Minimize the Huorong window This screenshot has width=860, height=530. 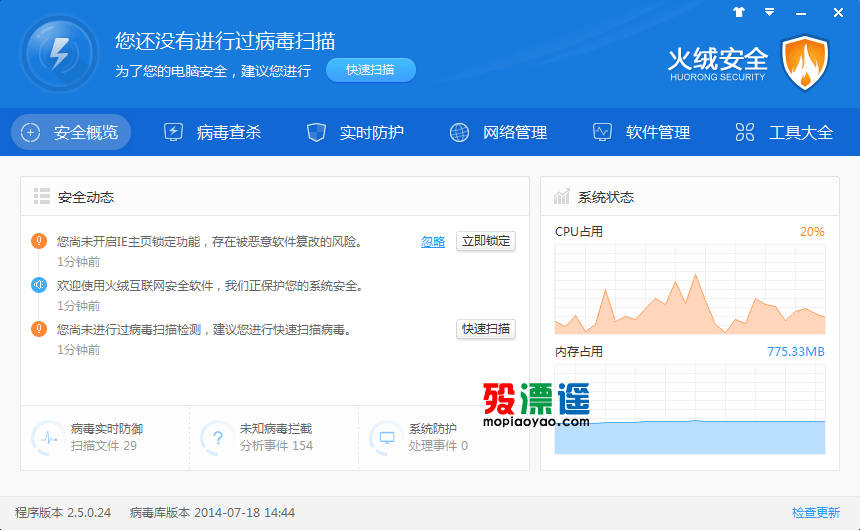(x=801, y=13)
